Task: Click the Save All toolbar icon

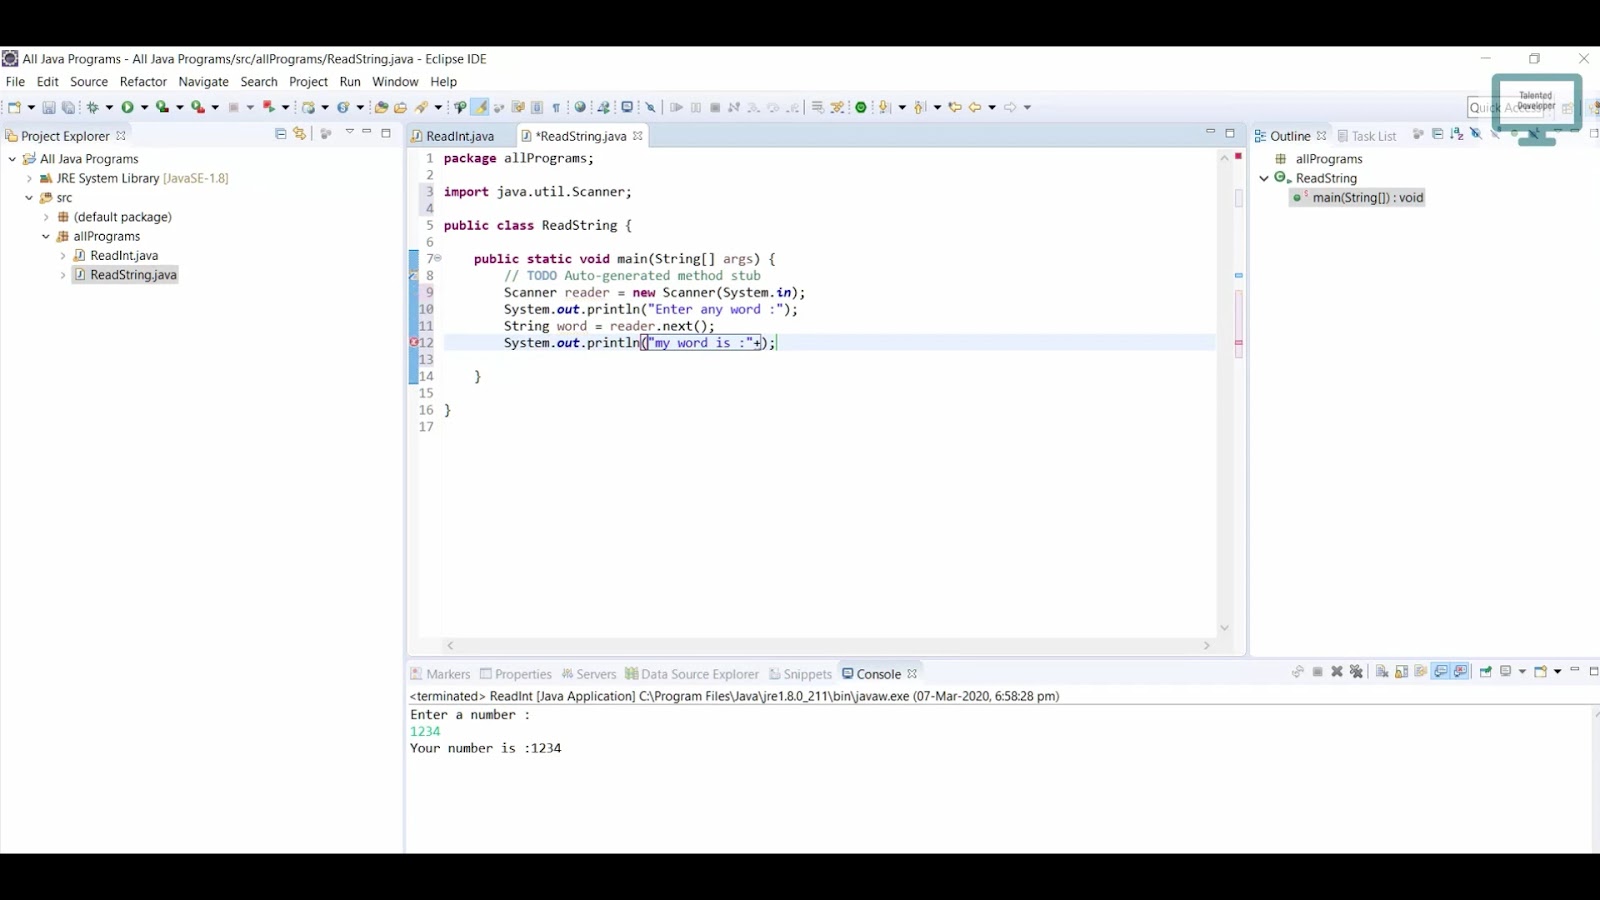Action: point(68,107)
